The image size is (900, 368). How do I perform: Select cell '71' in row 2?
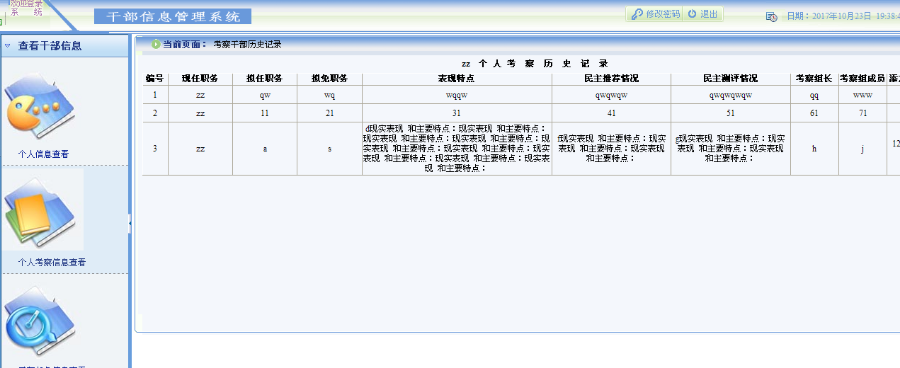coord(862,113)
